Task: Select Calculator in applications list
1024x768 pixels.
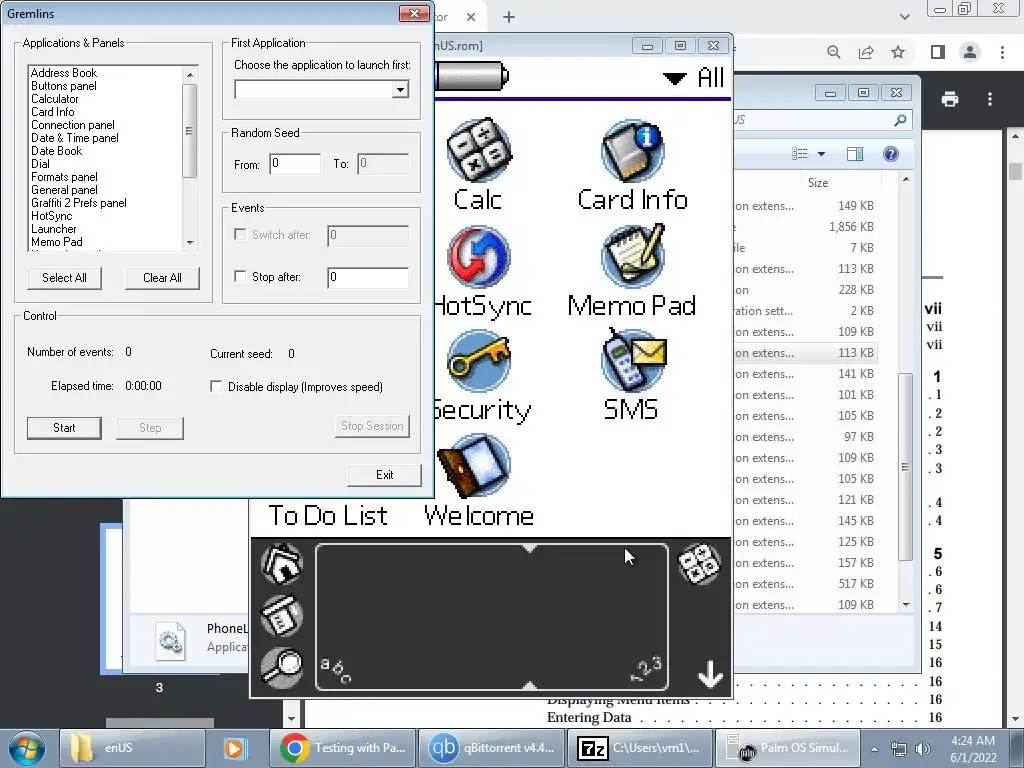Action: pos(55,99)
